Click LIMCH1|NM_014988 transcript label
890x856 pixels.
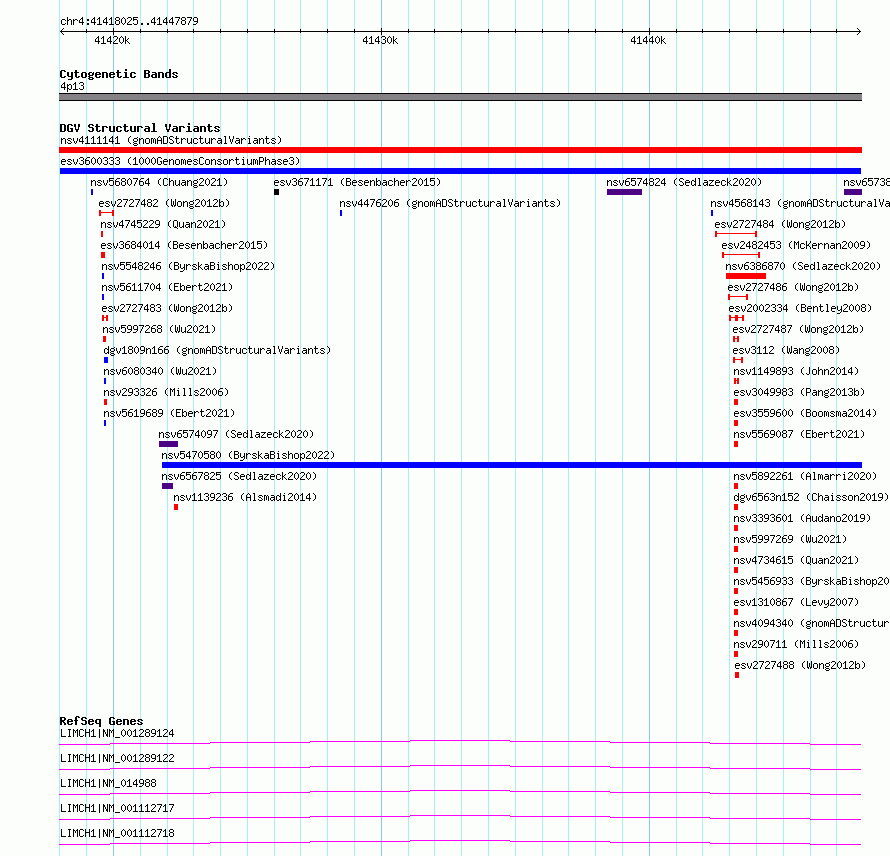pyautogui.click(x=108, y=783)
